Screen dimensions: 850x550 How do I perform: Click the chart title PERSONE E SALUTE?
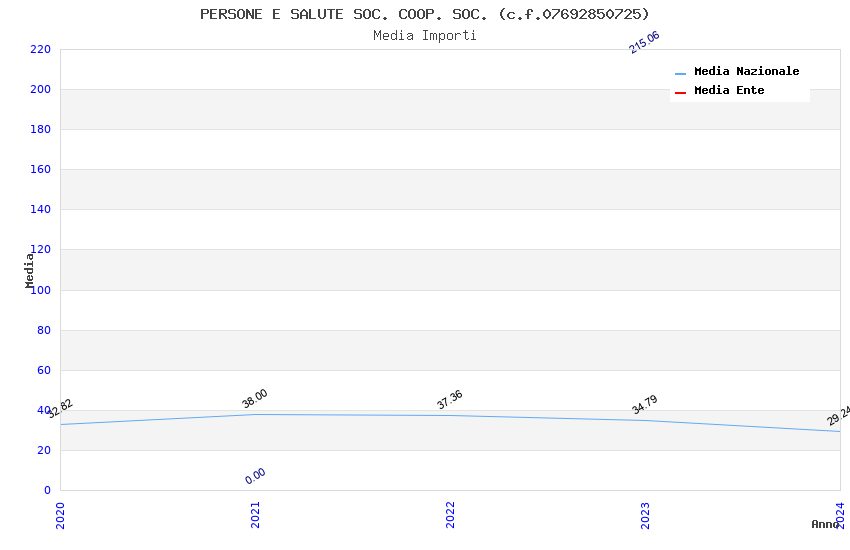tap(424, 14)
